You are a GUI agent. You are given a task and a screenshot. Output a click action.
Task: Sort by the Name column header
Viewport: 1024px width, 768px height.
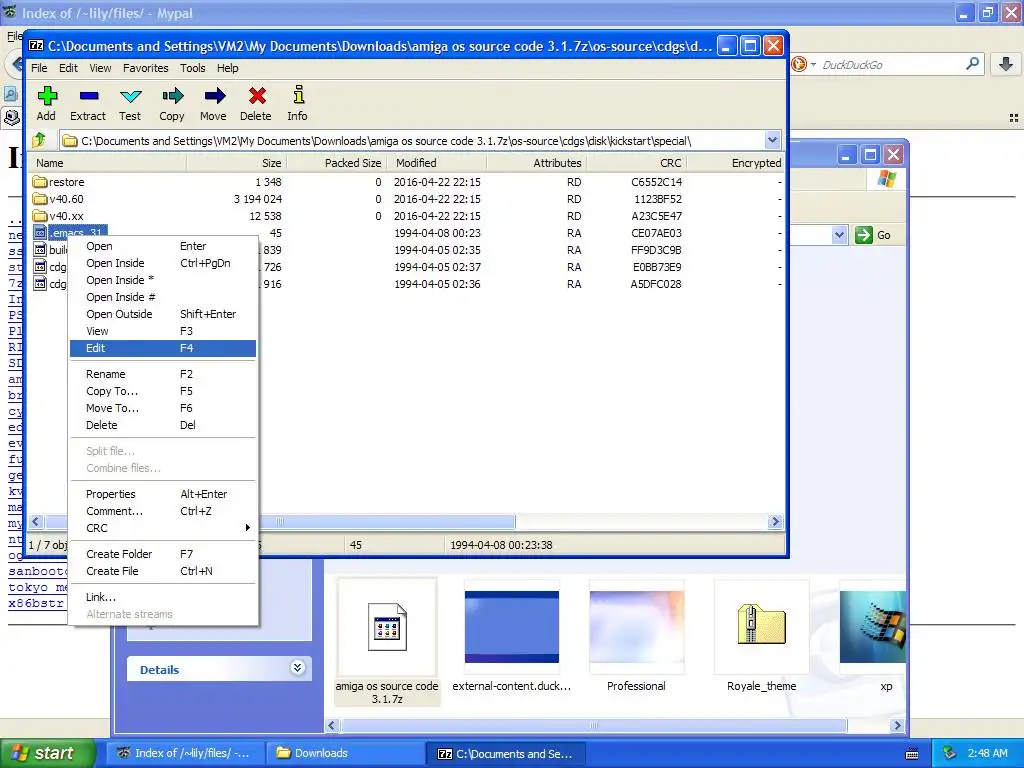tap(108, 163)
